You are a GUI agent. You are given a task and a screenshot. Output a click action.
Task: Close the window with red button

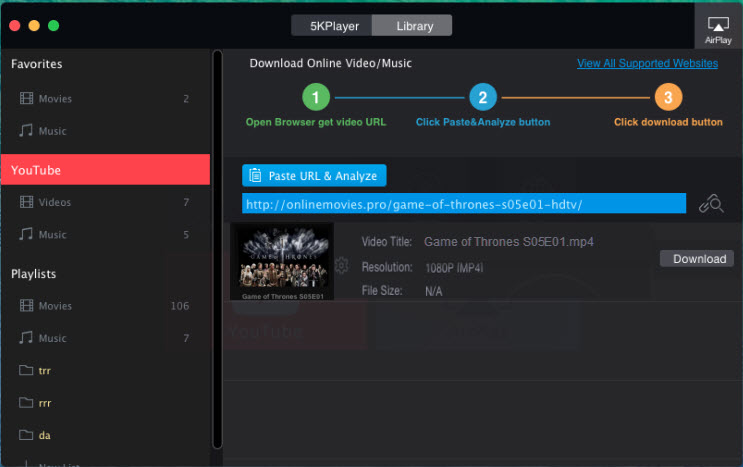tap(15, 26)
